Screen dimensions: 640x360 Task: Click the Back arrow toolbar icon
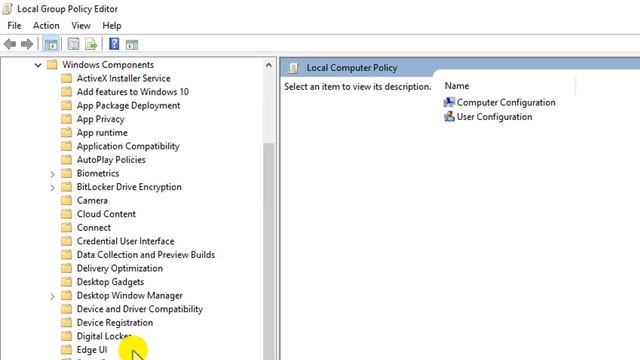pyautogui.click(x=10, y=44)
